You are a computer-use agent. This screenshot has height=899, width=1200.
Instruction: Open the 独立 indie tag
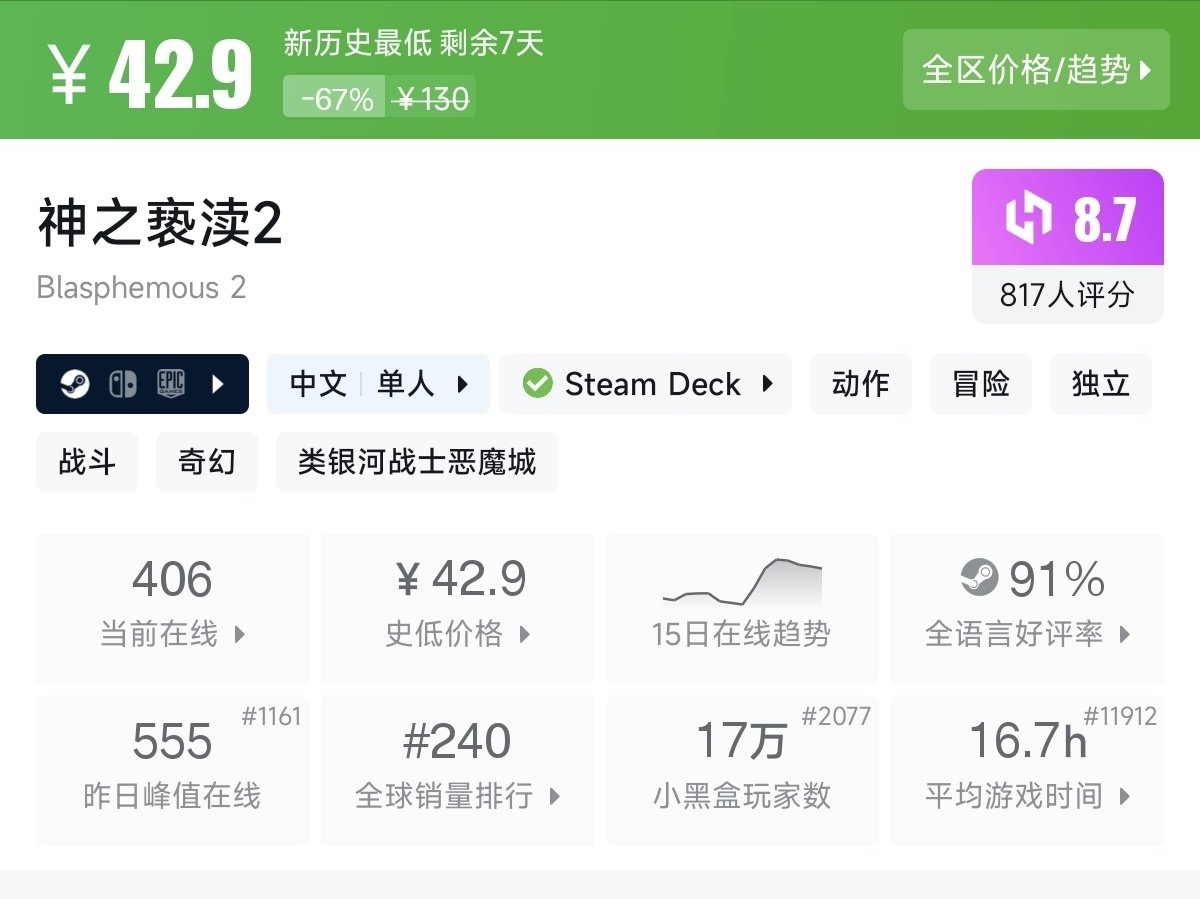tap(1100, 384)
